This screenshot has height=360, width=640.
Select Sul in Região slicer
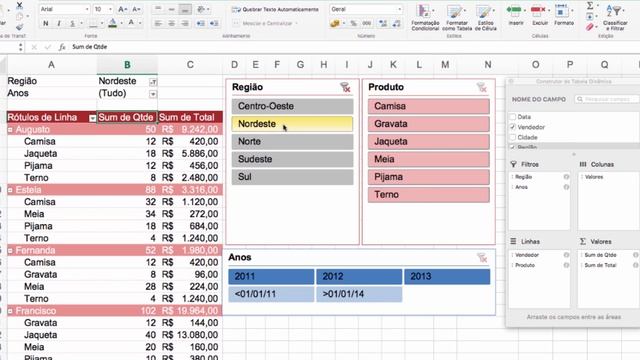(292, 177)
